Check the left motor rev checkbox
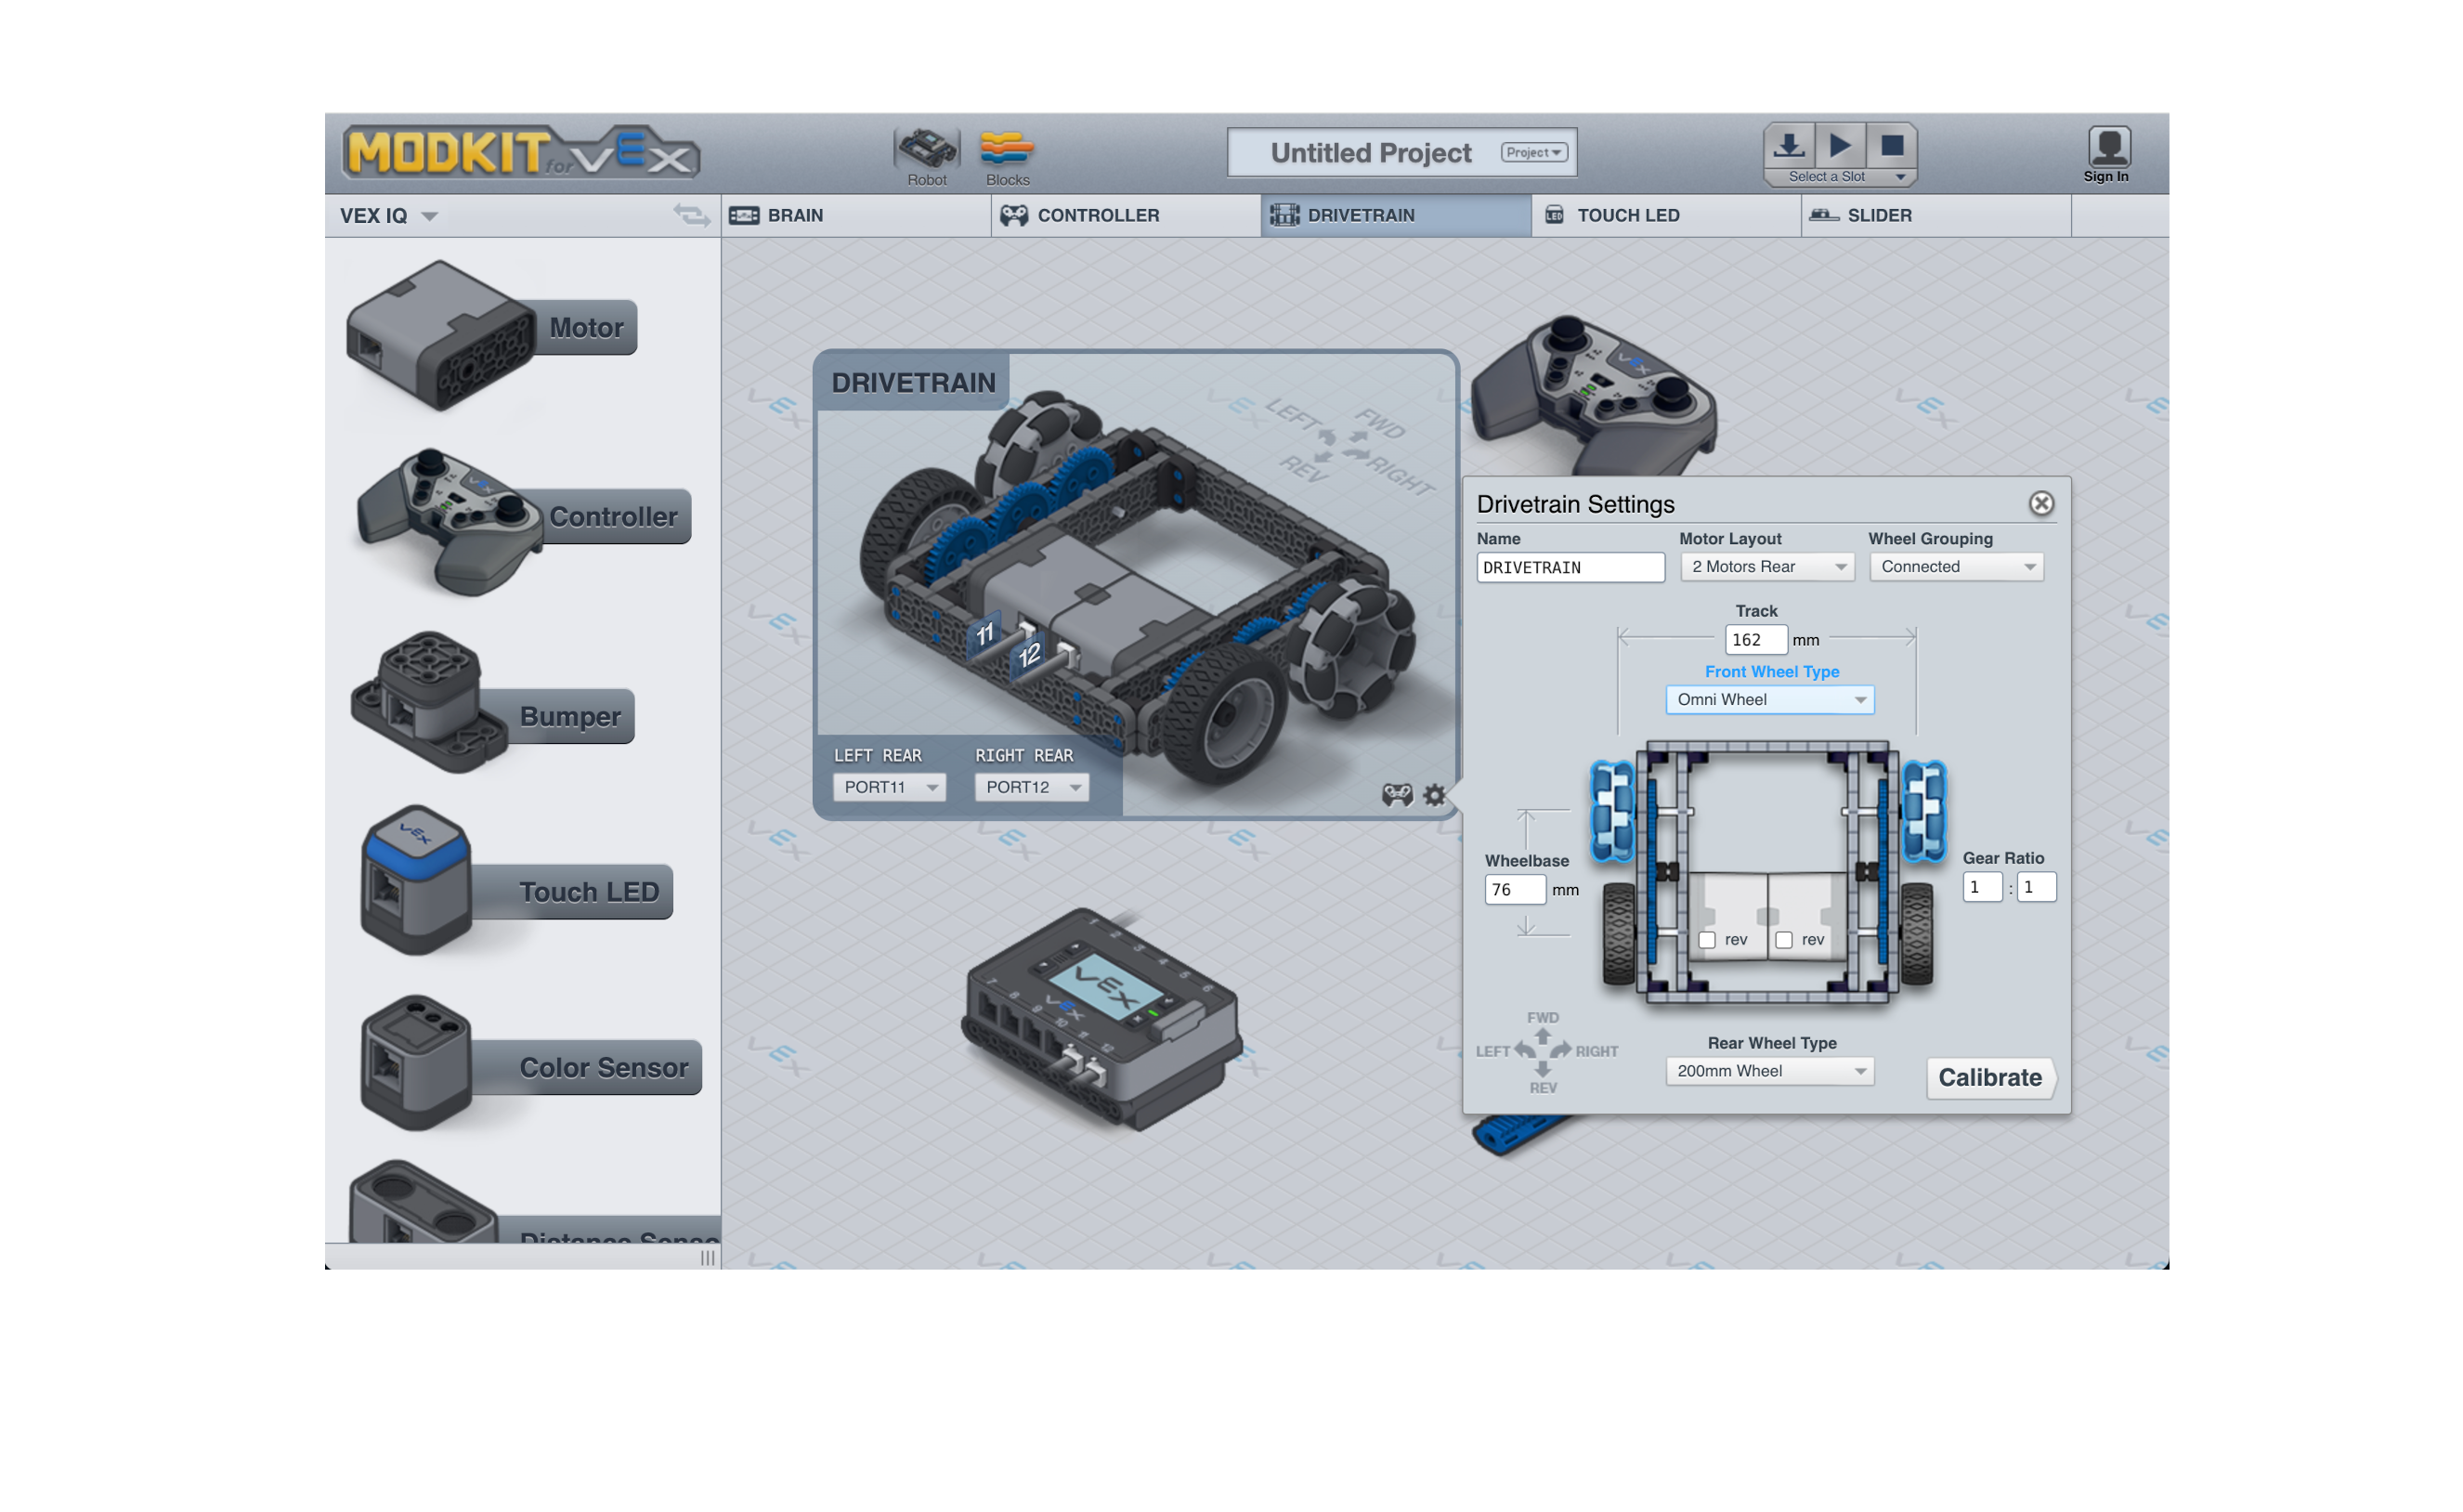 (1707, 940)
